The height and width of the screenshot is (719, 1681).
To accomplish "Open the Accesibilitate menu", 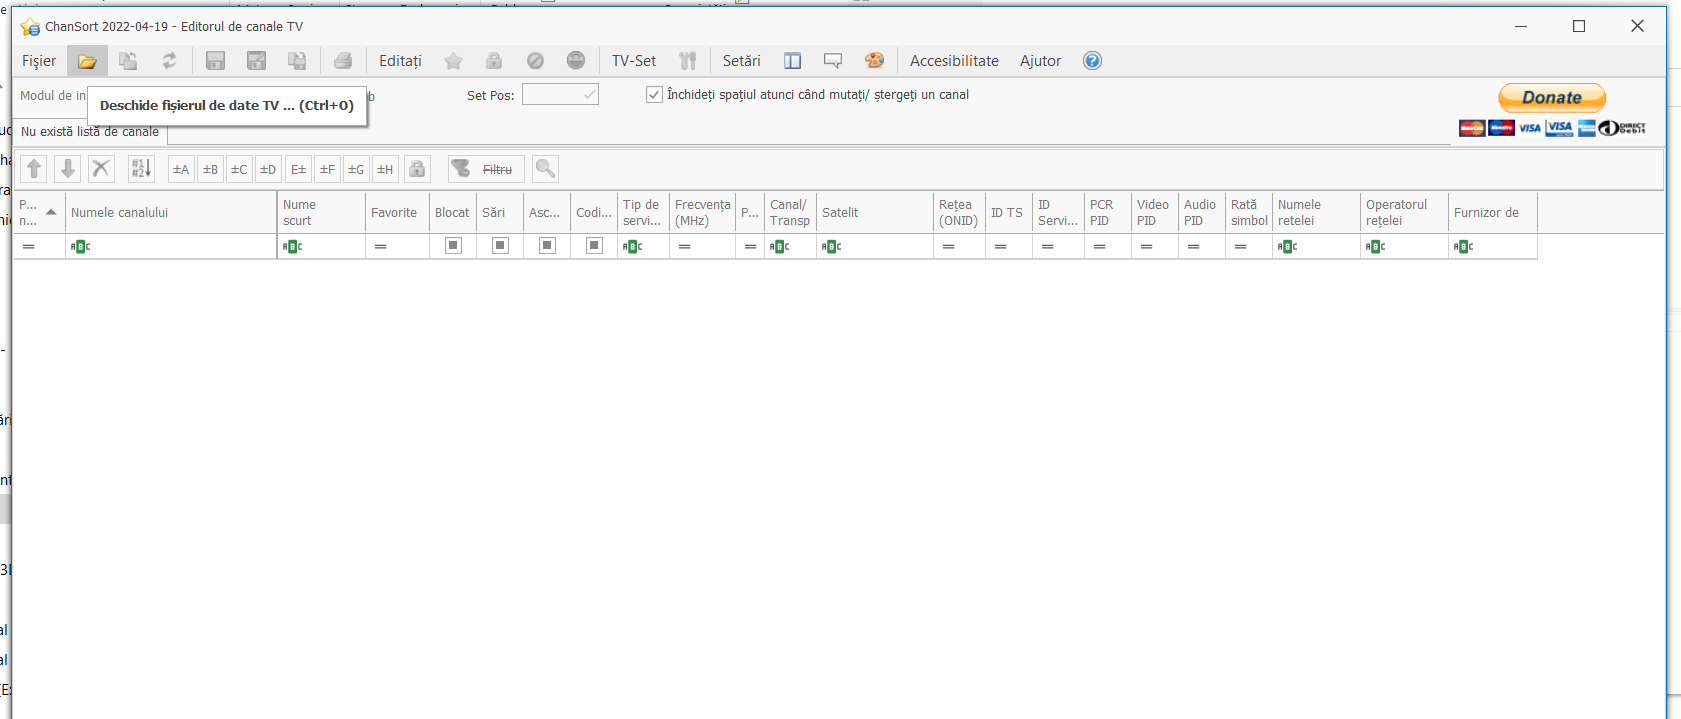I will [x=954, y=61].
